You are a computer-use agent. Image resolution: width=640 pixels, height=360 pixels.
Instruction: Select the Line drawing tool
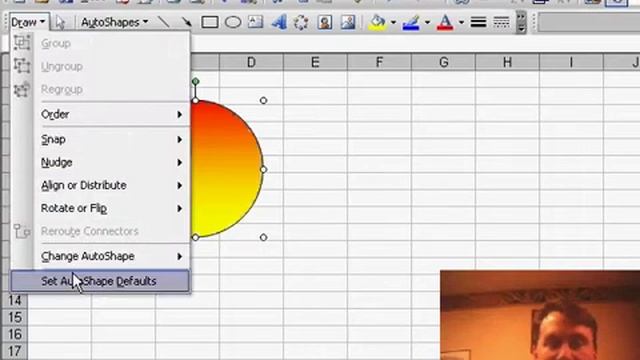164,22
